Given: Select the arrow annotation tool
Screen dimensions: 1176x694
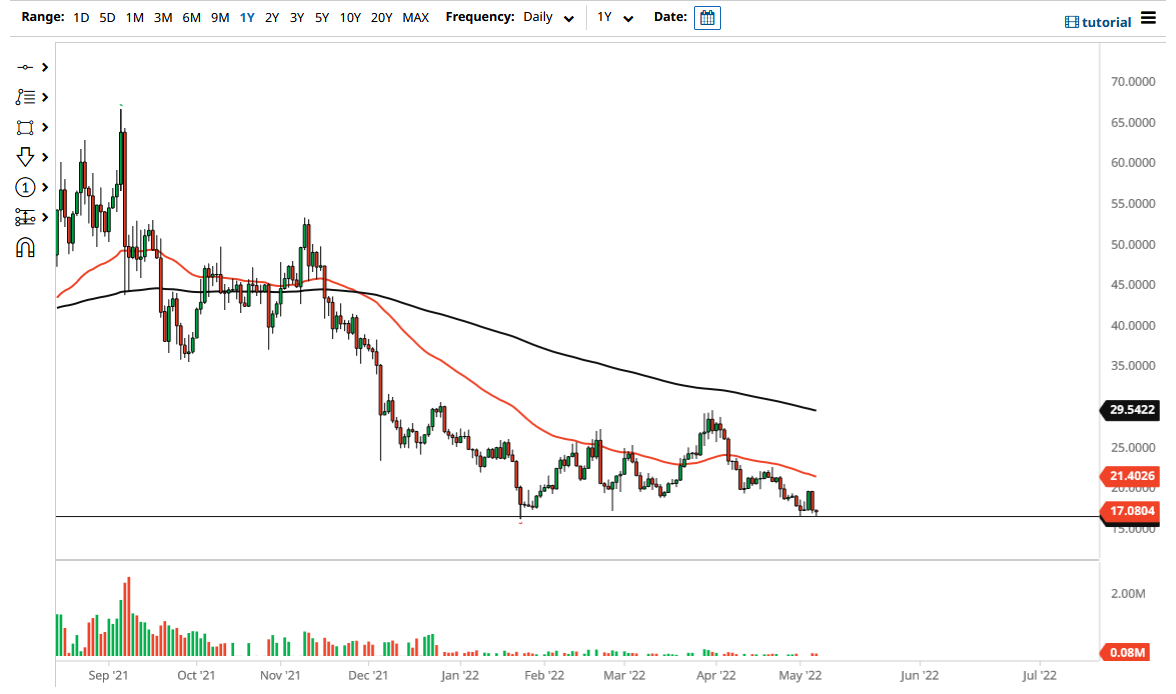Looking at the screenshot, I should coord(27,157).
